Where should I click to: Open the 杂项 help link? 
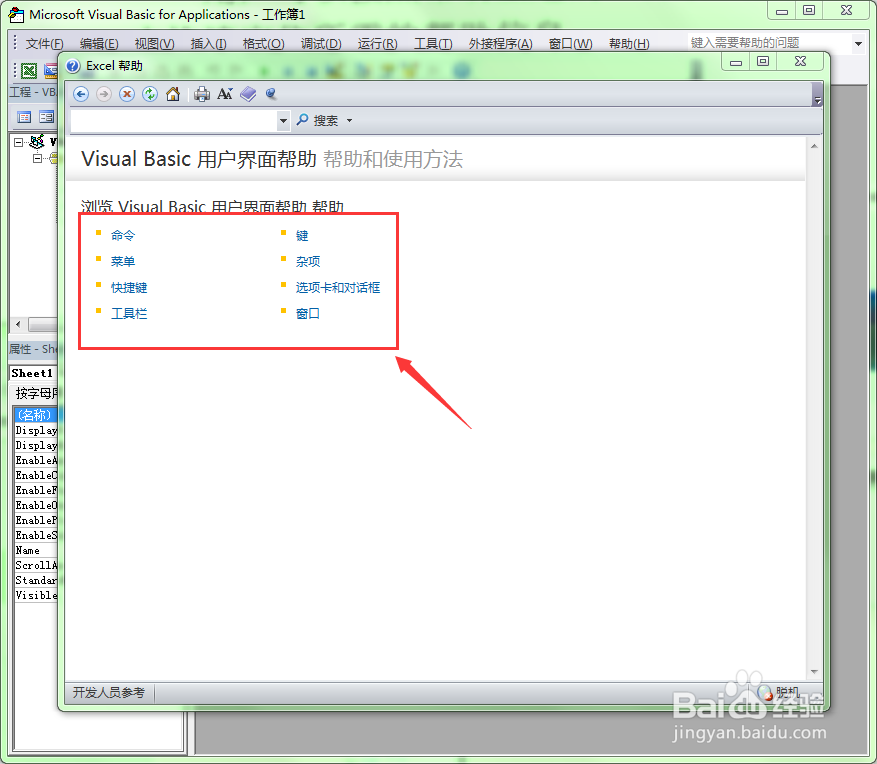point(308,261)
